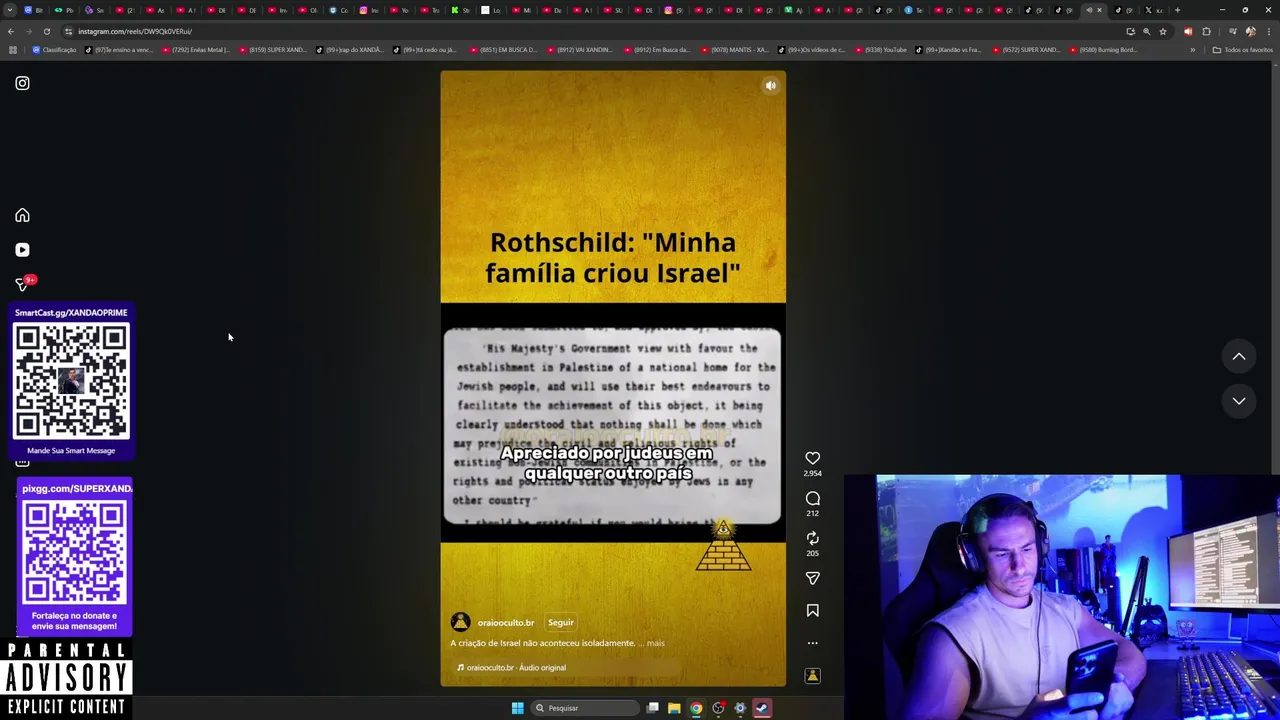Save the reel with bookmark icon
Image resolution: width=1280 pixels, height=720 pixels.
pos(813,610)
